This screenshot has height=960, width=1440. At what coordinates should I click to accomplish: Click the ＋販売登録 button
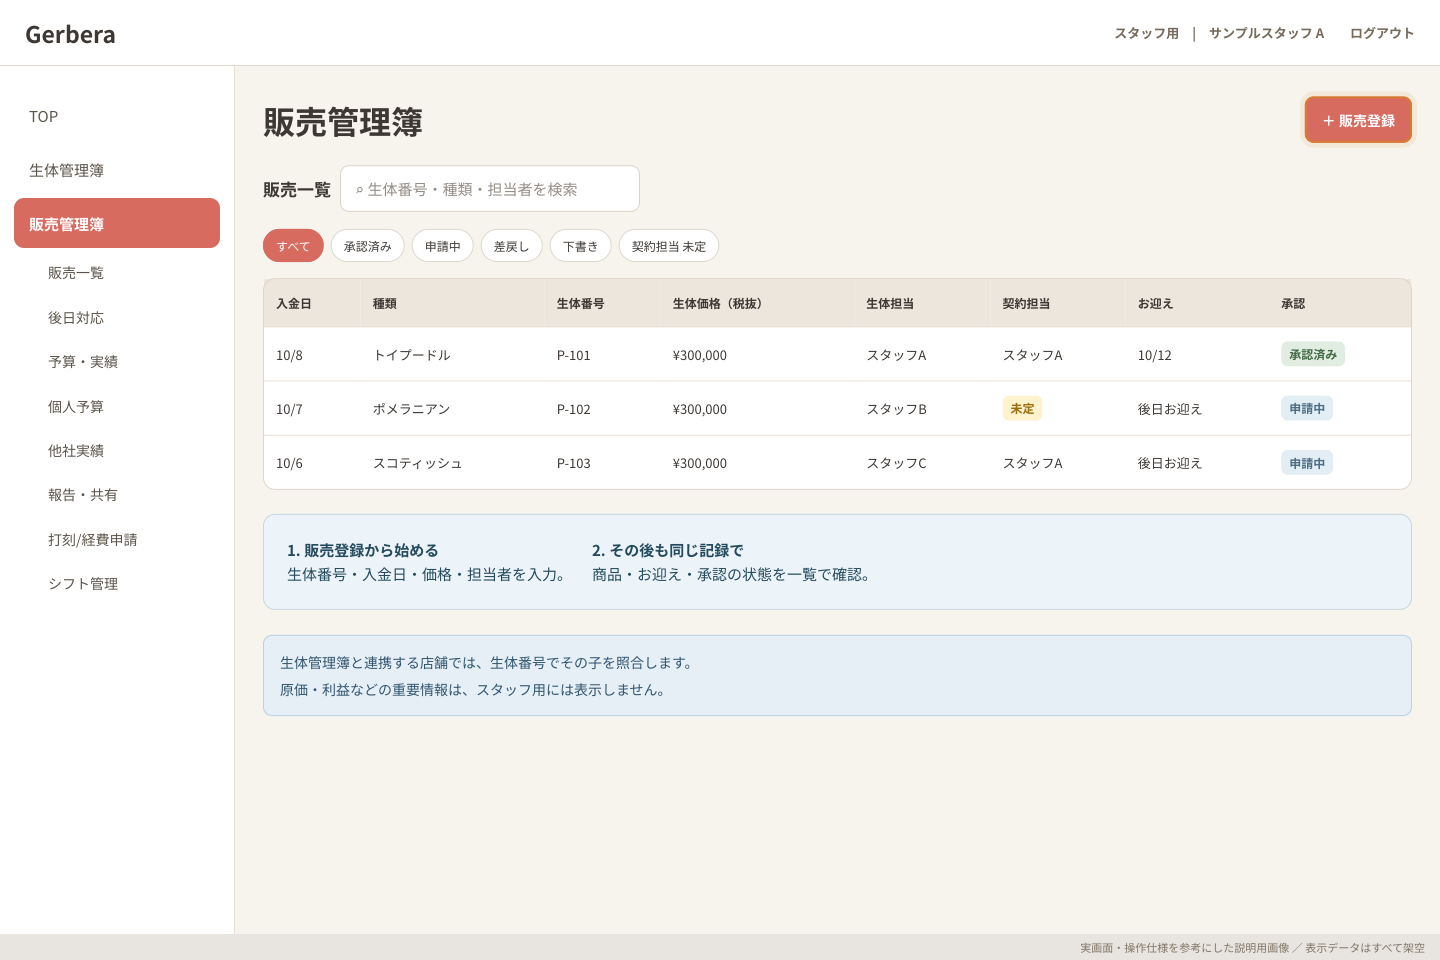(x=1358, y=120)
